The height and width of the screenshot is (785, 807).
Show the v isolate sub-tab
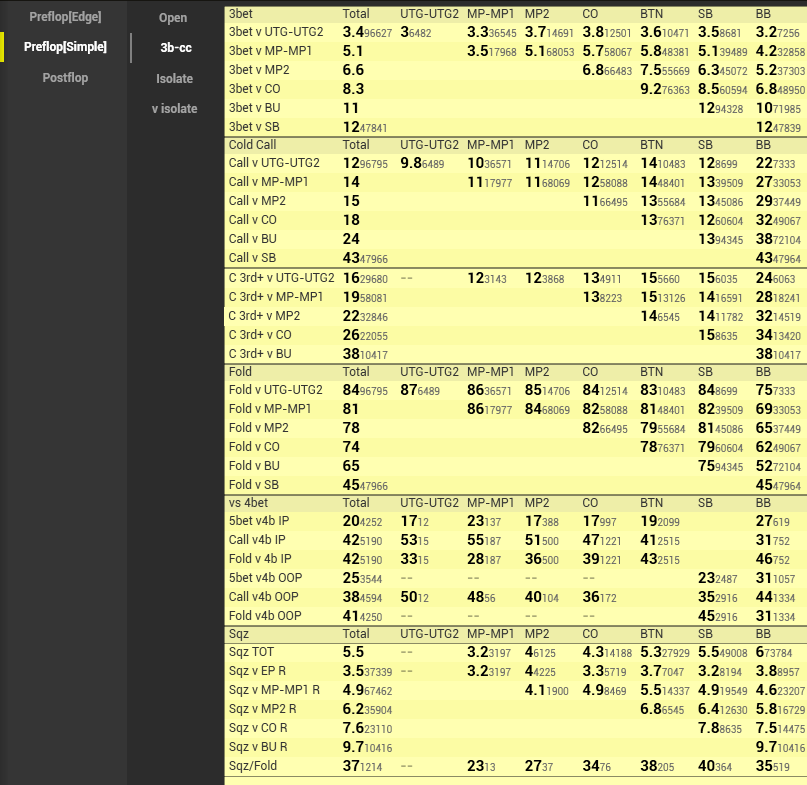tap(175, 108)
